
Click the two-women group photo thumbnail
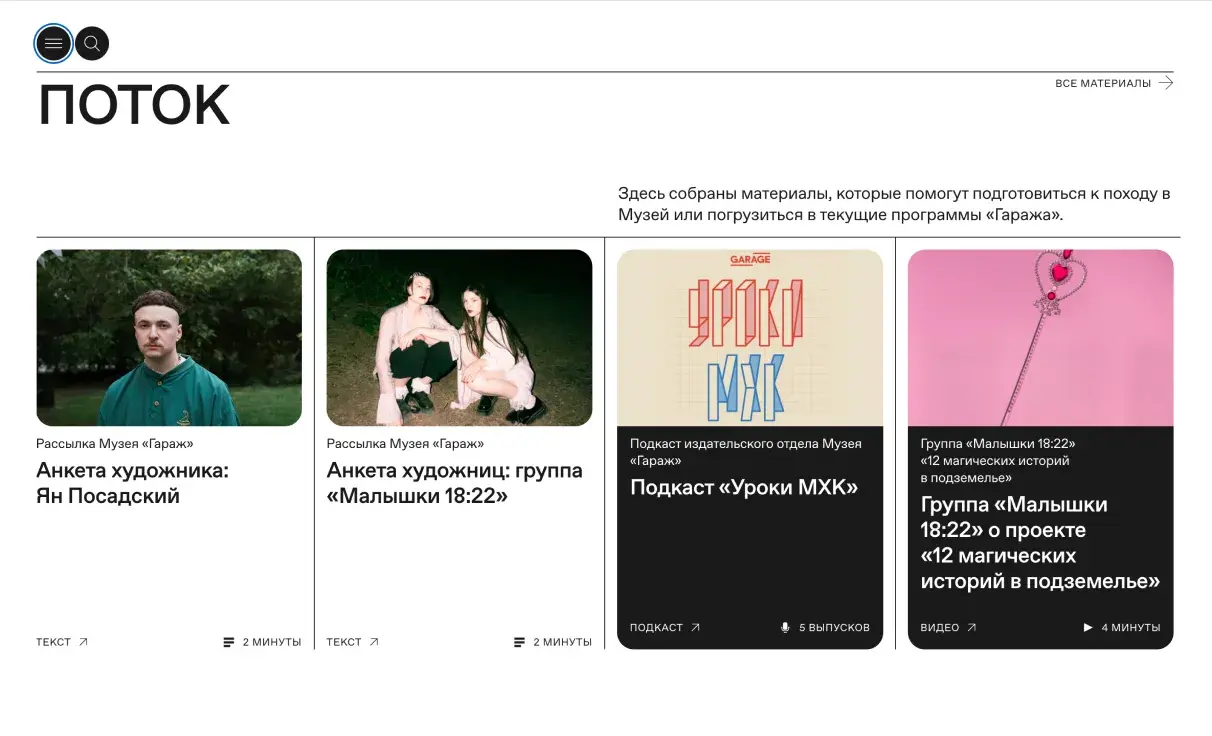459,338
